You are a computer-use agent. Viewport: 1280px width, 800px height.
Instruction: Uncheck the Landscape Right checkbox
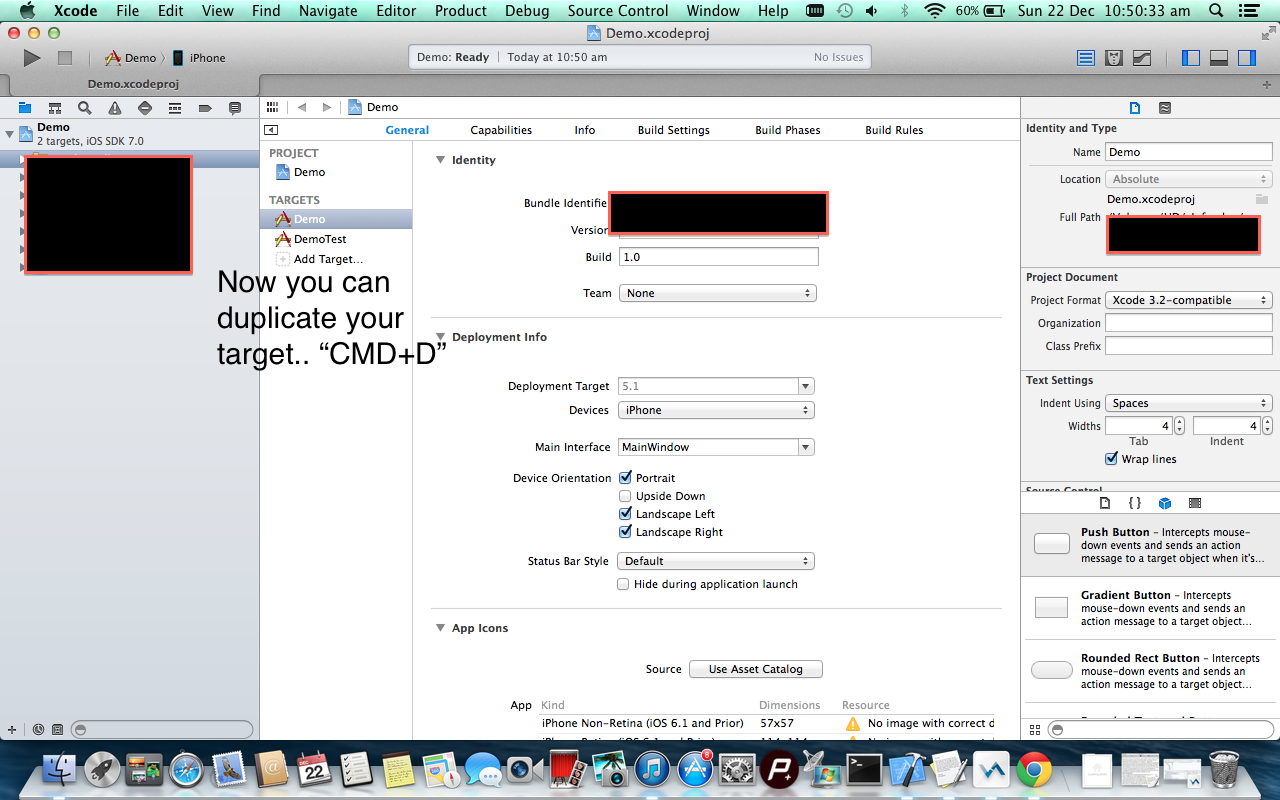point(625,532)
